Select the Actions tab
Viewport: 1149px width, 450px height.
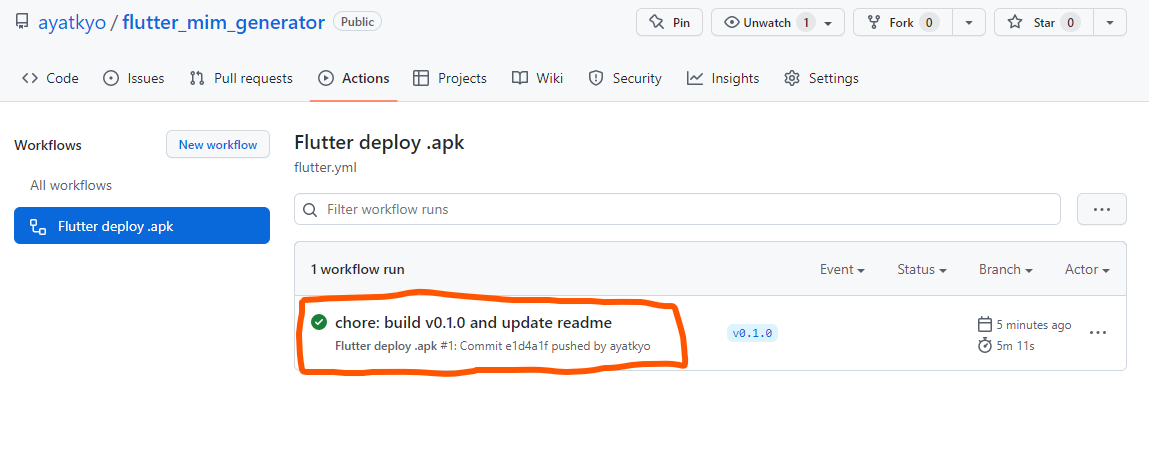pyautogui.click(x=353, y=78)
